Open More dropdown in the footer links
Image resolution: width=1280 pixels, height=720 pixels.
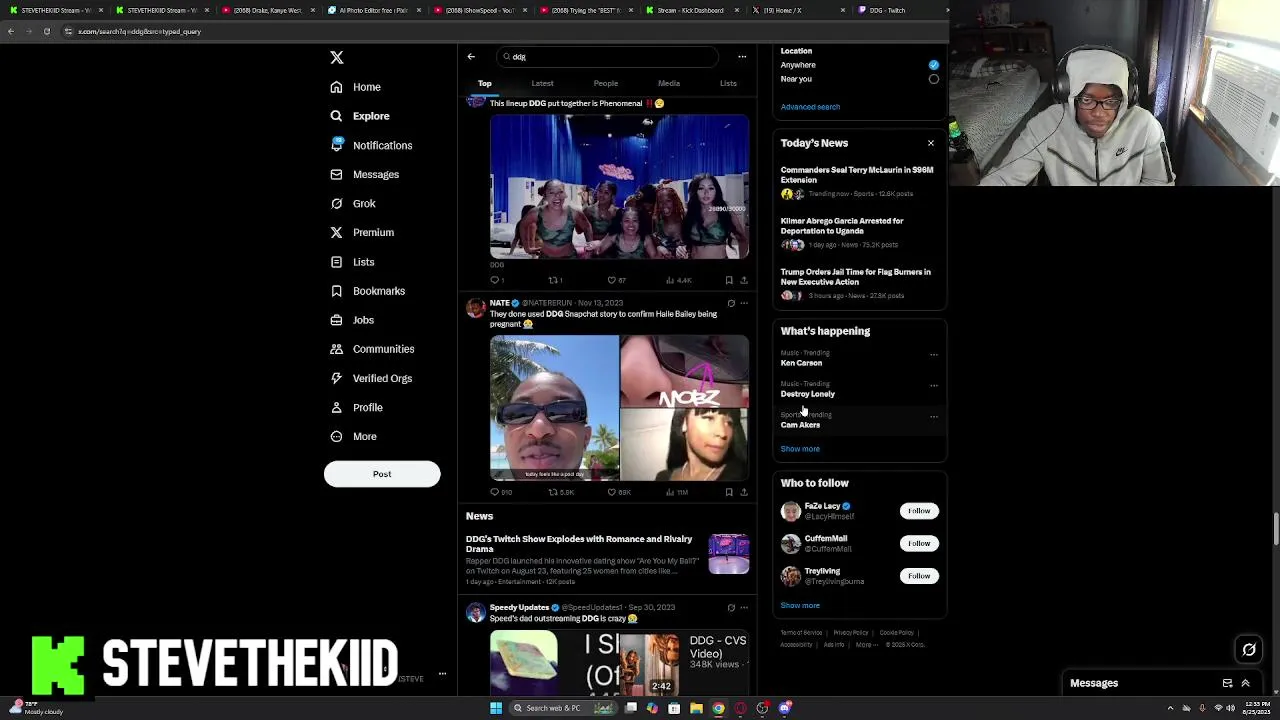point(867,645)
